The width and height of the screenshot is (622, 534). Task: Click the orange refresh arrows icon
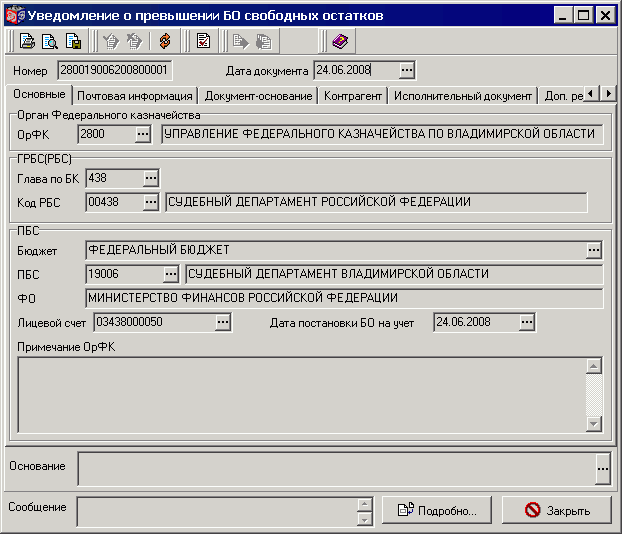tap(165, 41)
